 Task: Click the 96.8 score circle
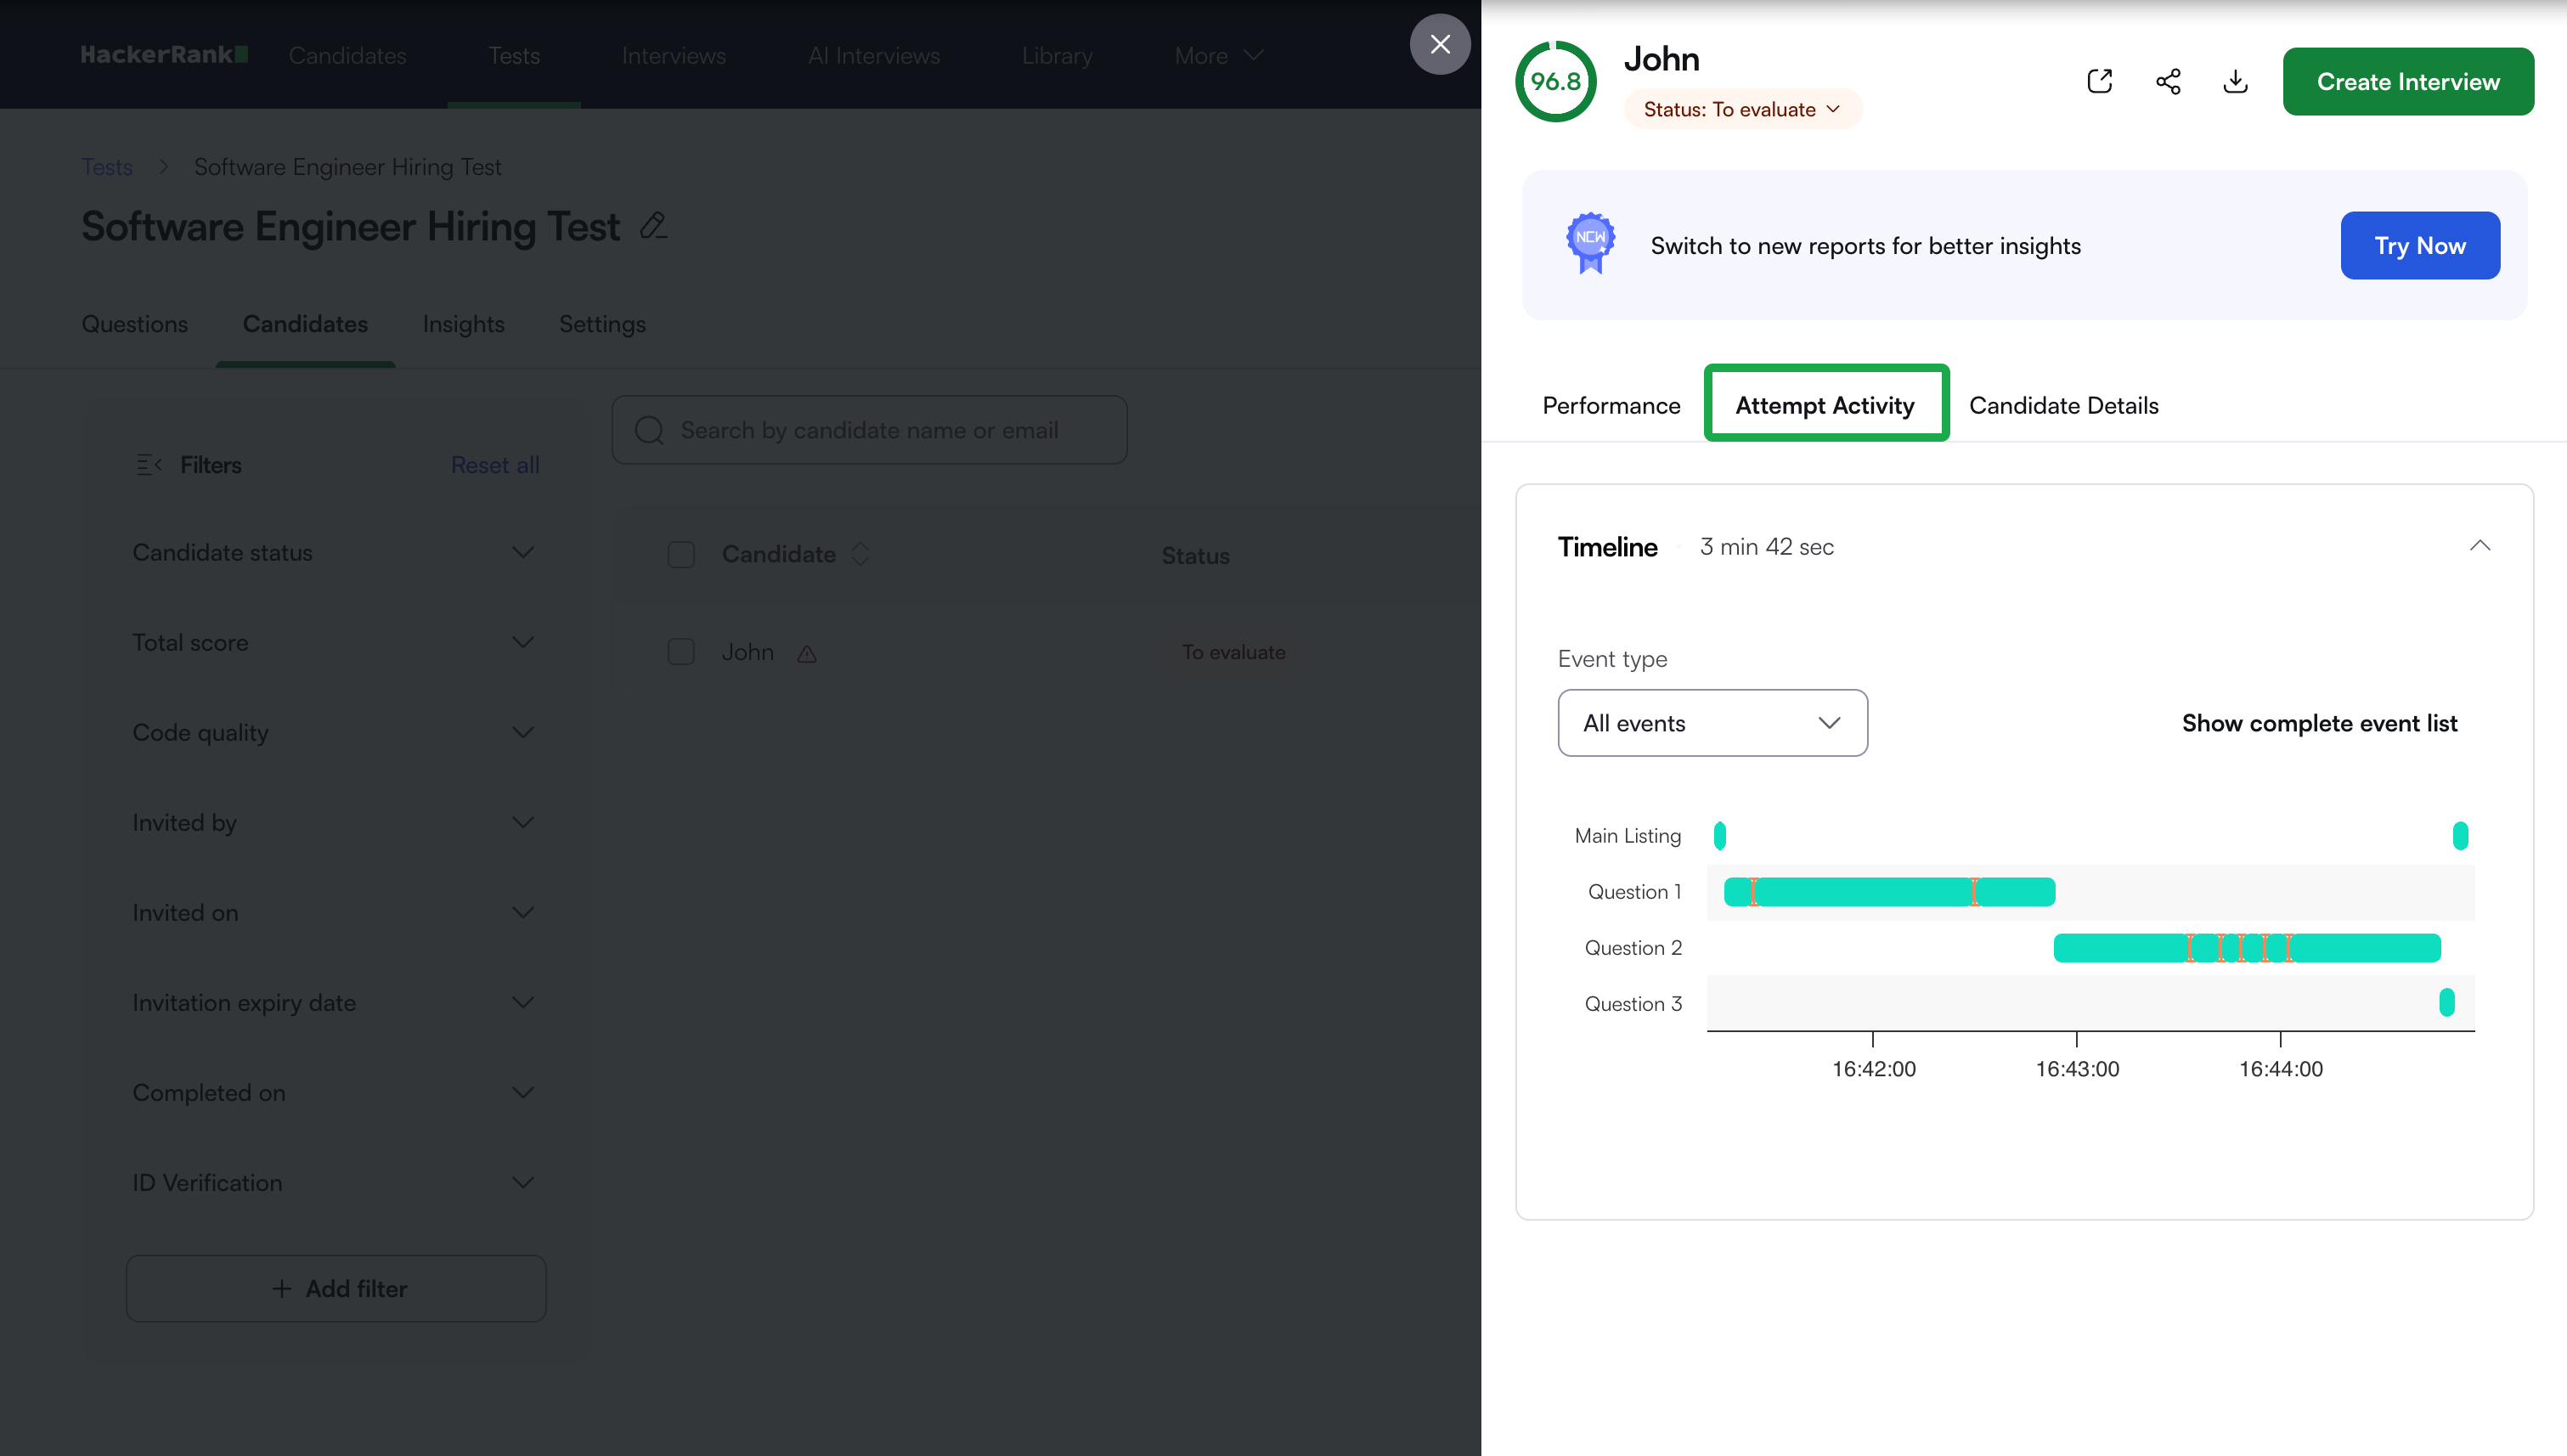point(1555,81)
